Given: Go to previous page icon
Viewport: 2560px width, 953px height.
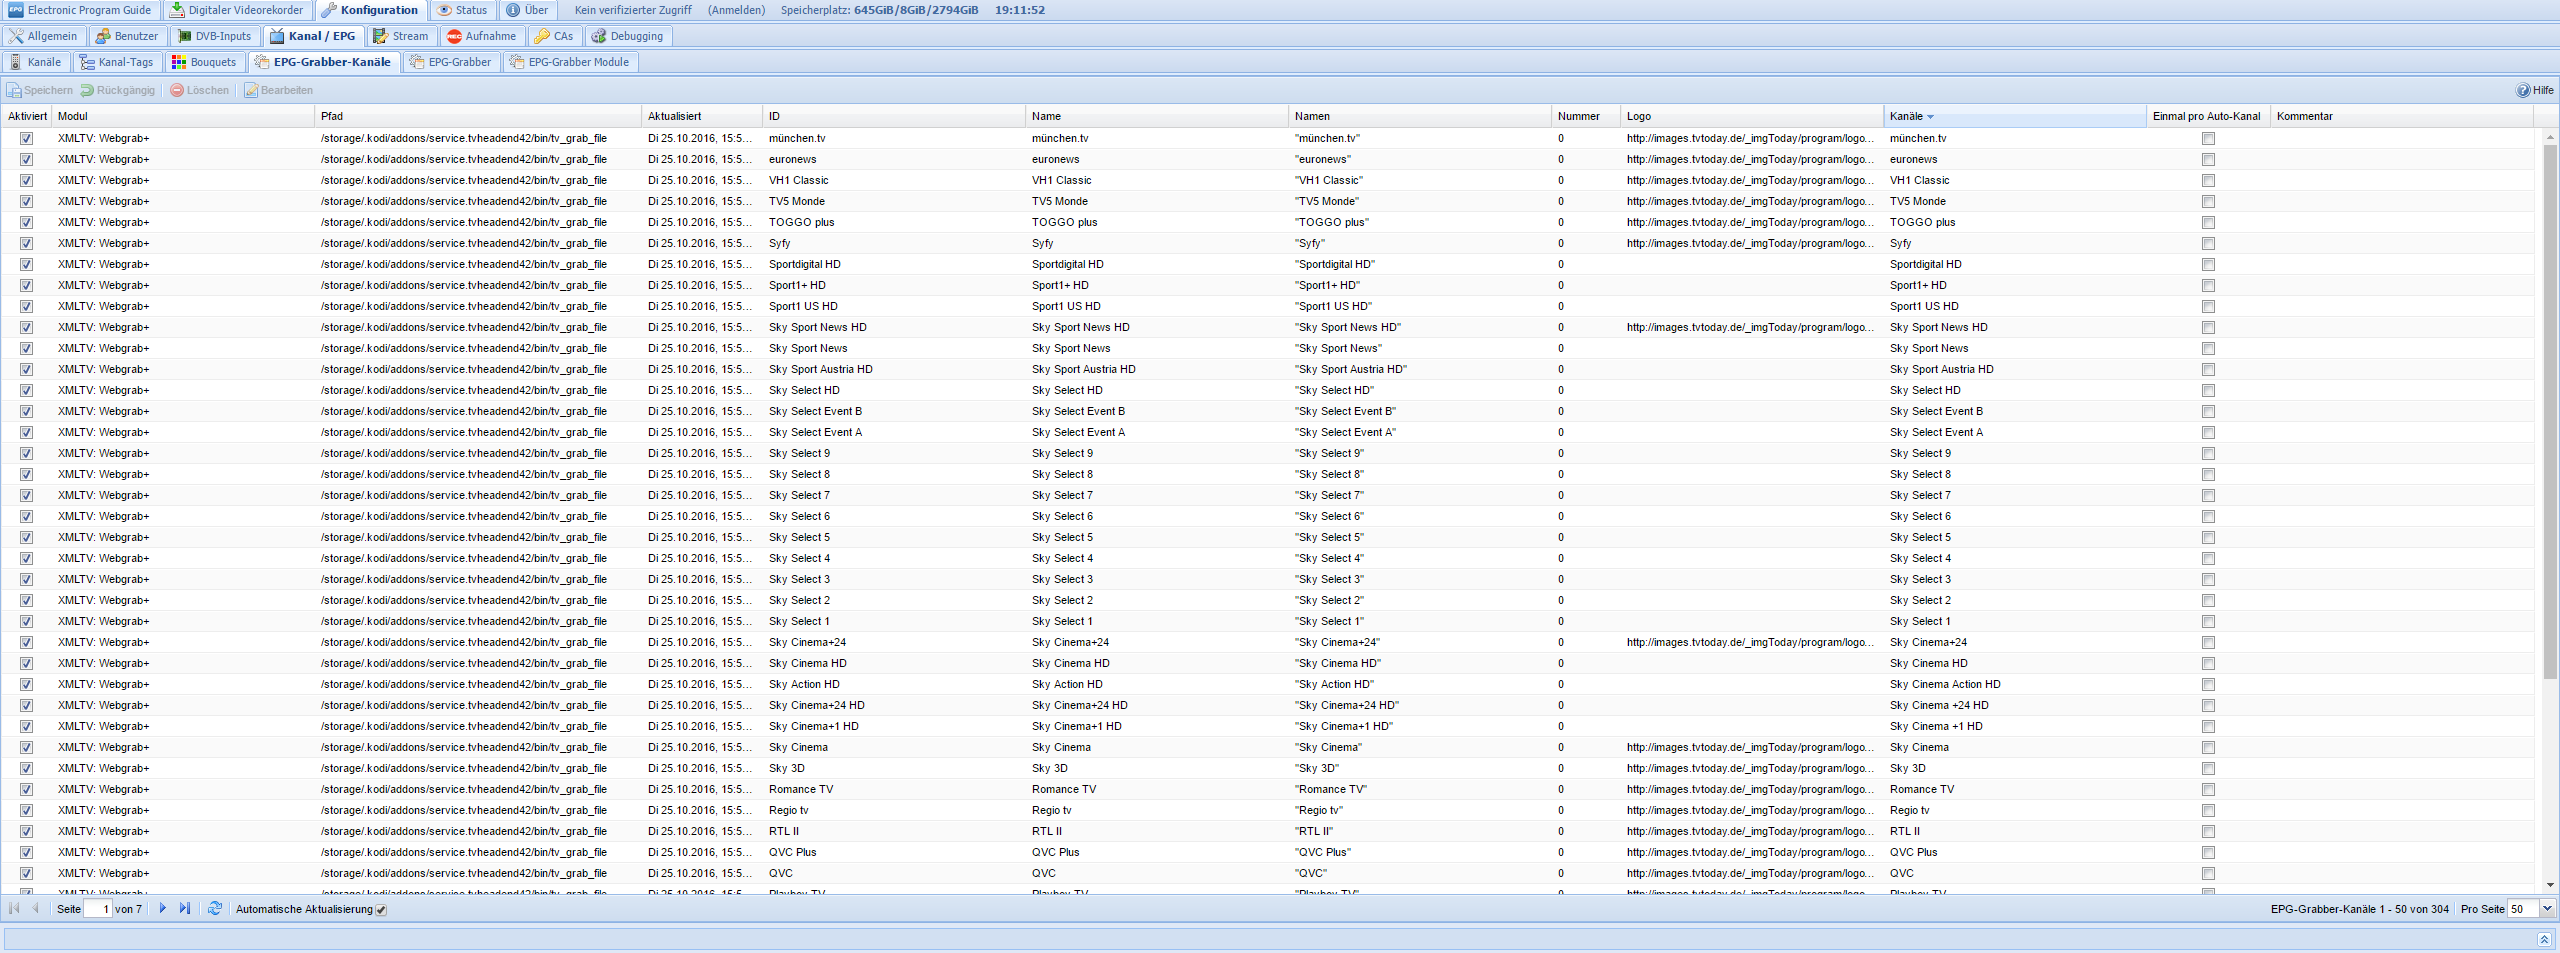Looking at the screenshot, I should 36,908.
